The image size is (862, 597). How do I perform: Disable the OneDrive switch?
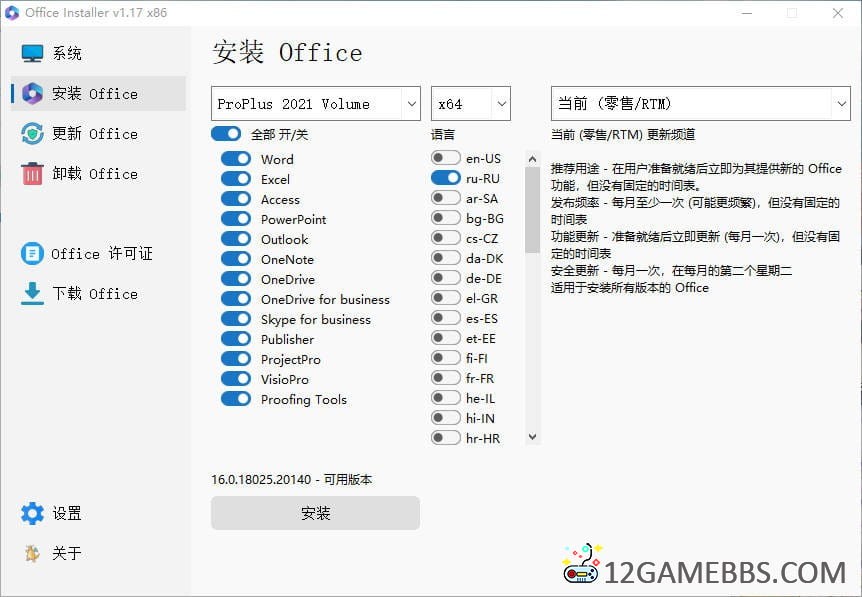point(236,279)
